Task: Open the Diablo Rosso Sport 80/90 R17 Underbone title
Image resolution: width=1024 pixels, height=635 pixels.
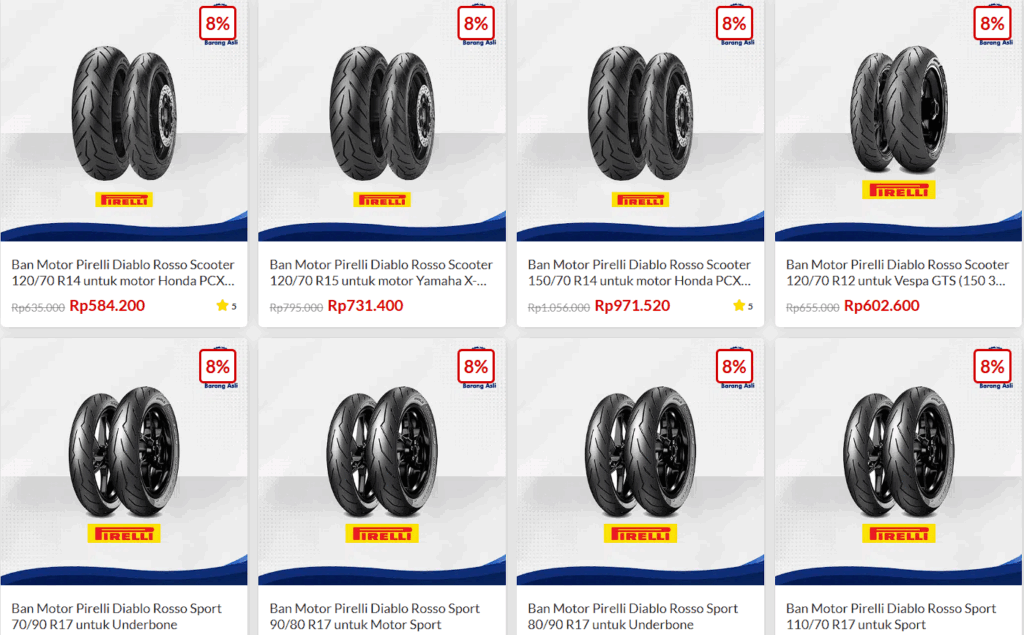Action: click(633, 616)
